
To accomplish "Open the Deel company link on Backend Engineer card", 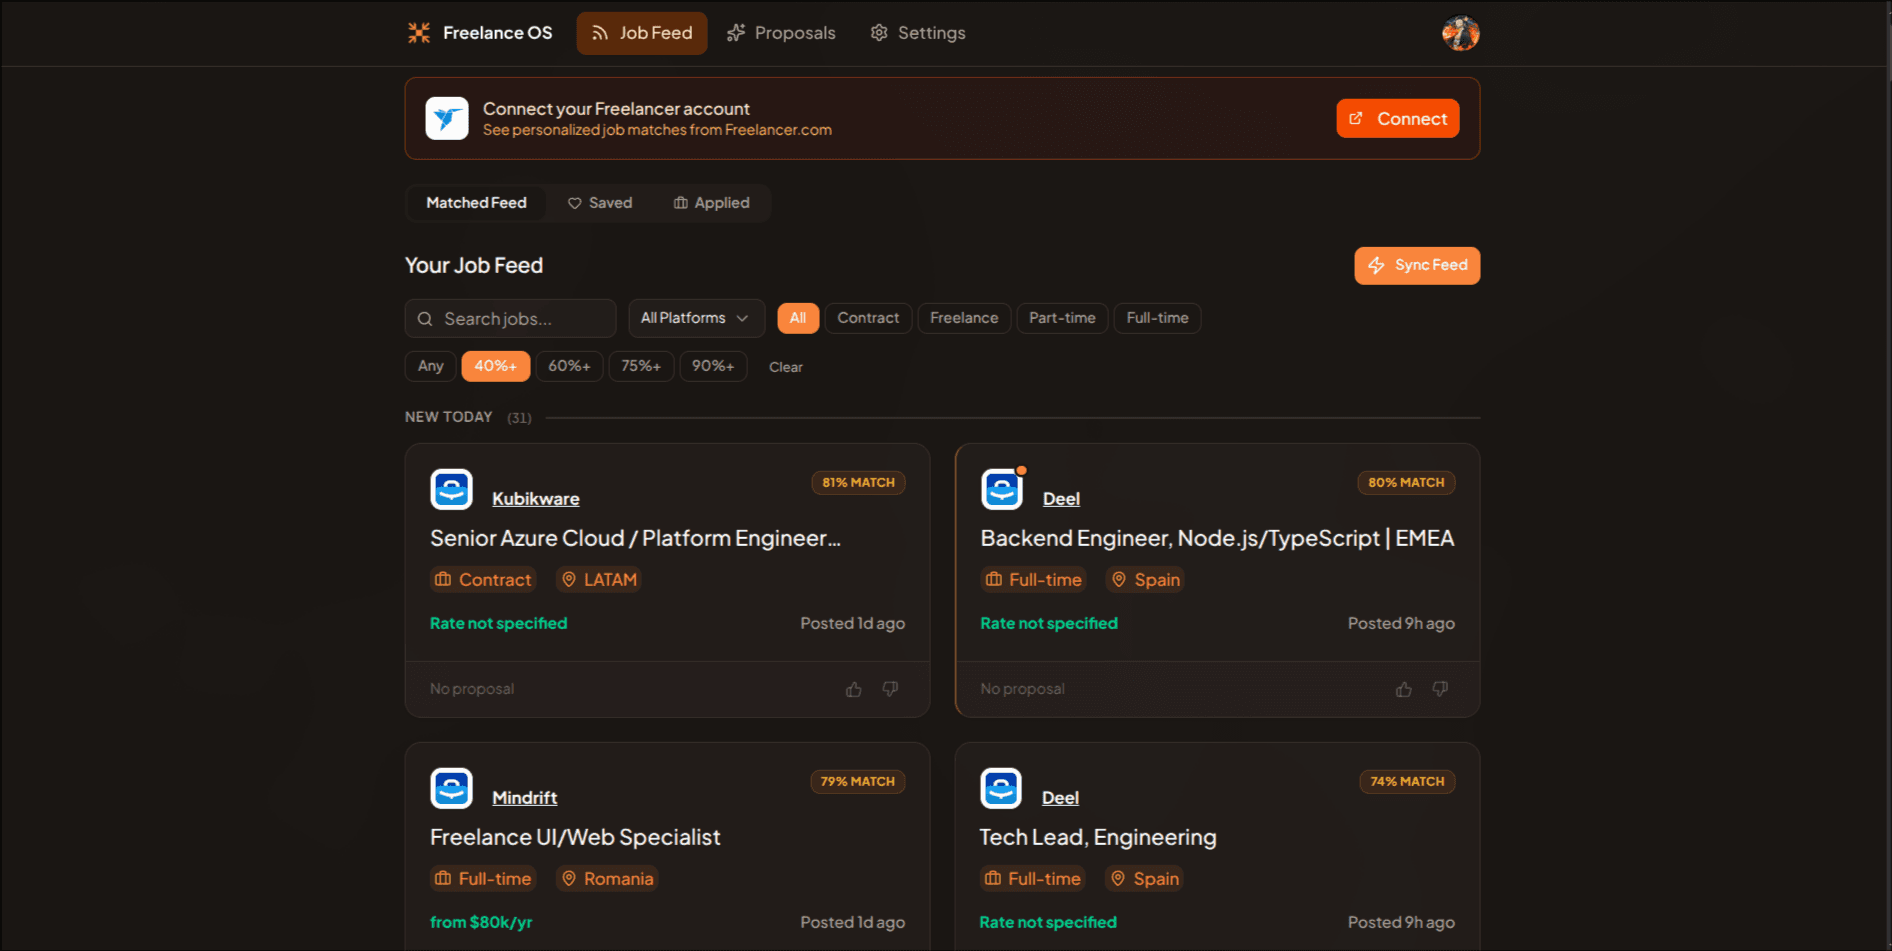I will pos(1061,499).
